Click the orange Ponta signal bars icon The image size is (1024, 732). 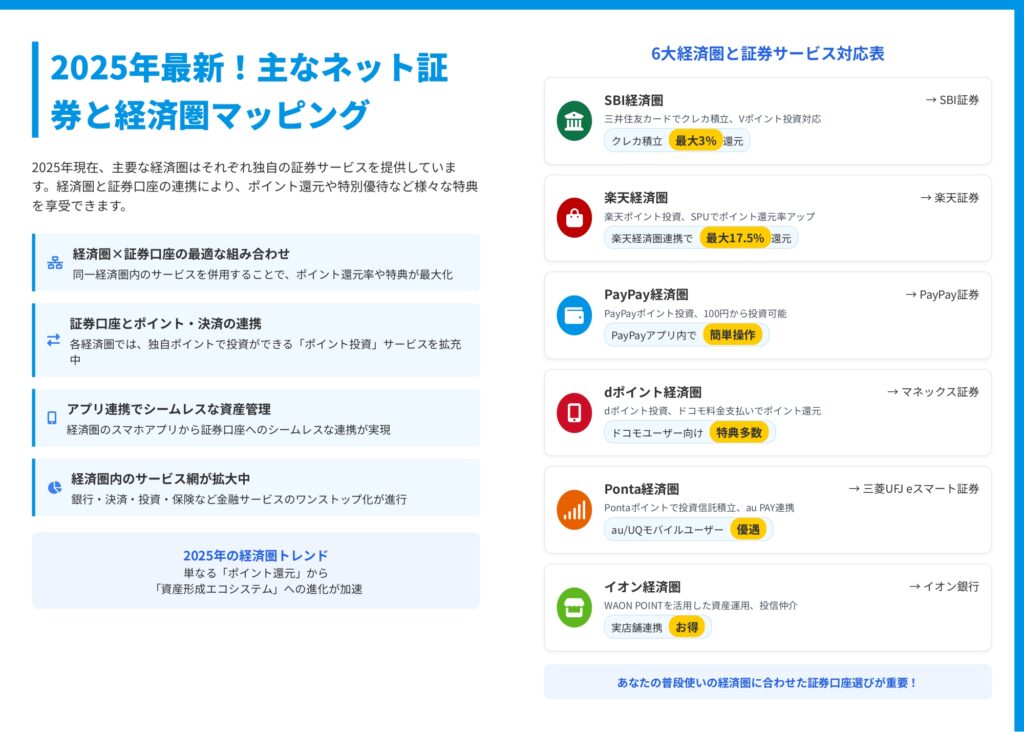[x=574, y=510]
